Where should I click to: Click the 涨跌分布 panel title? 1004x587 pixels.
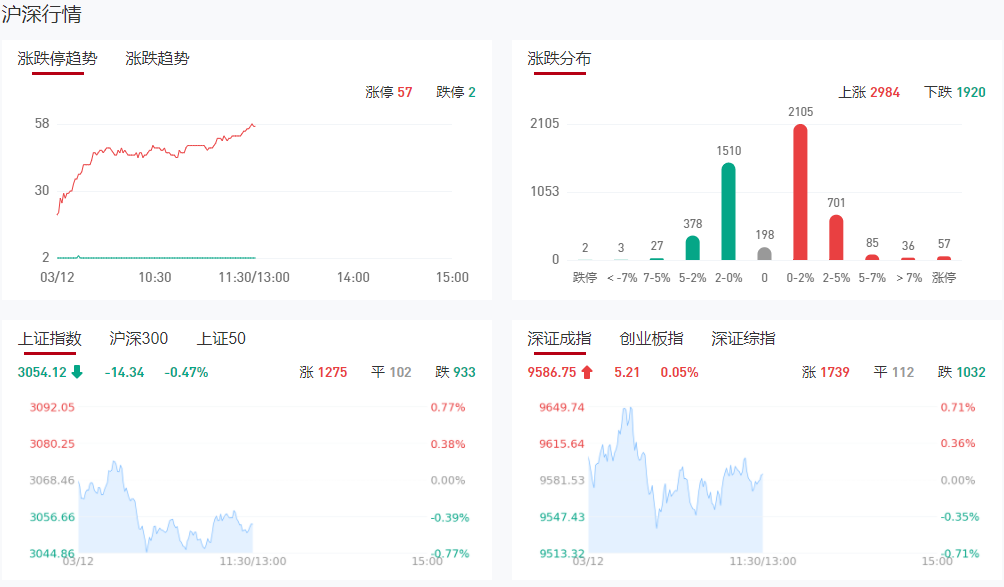click(x=559, y=59)
